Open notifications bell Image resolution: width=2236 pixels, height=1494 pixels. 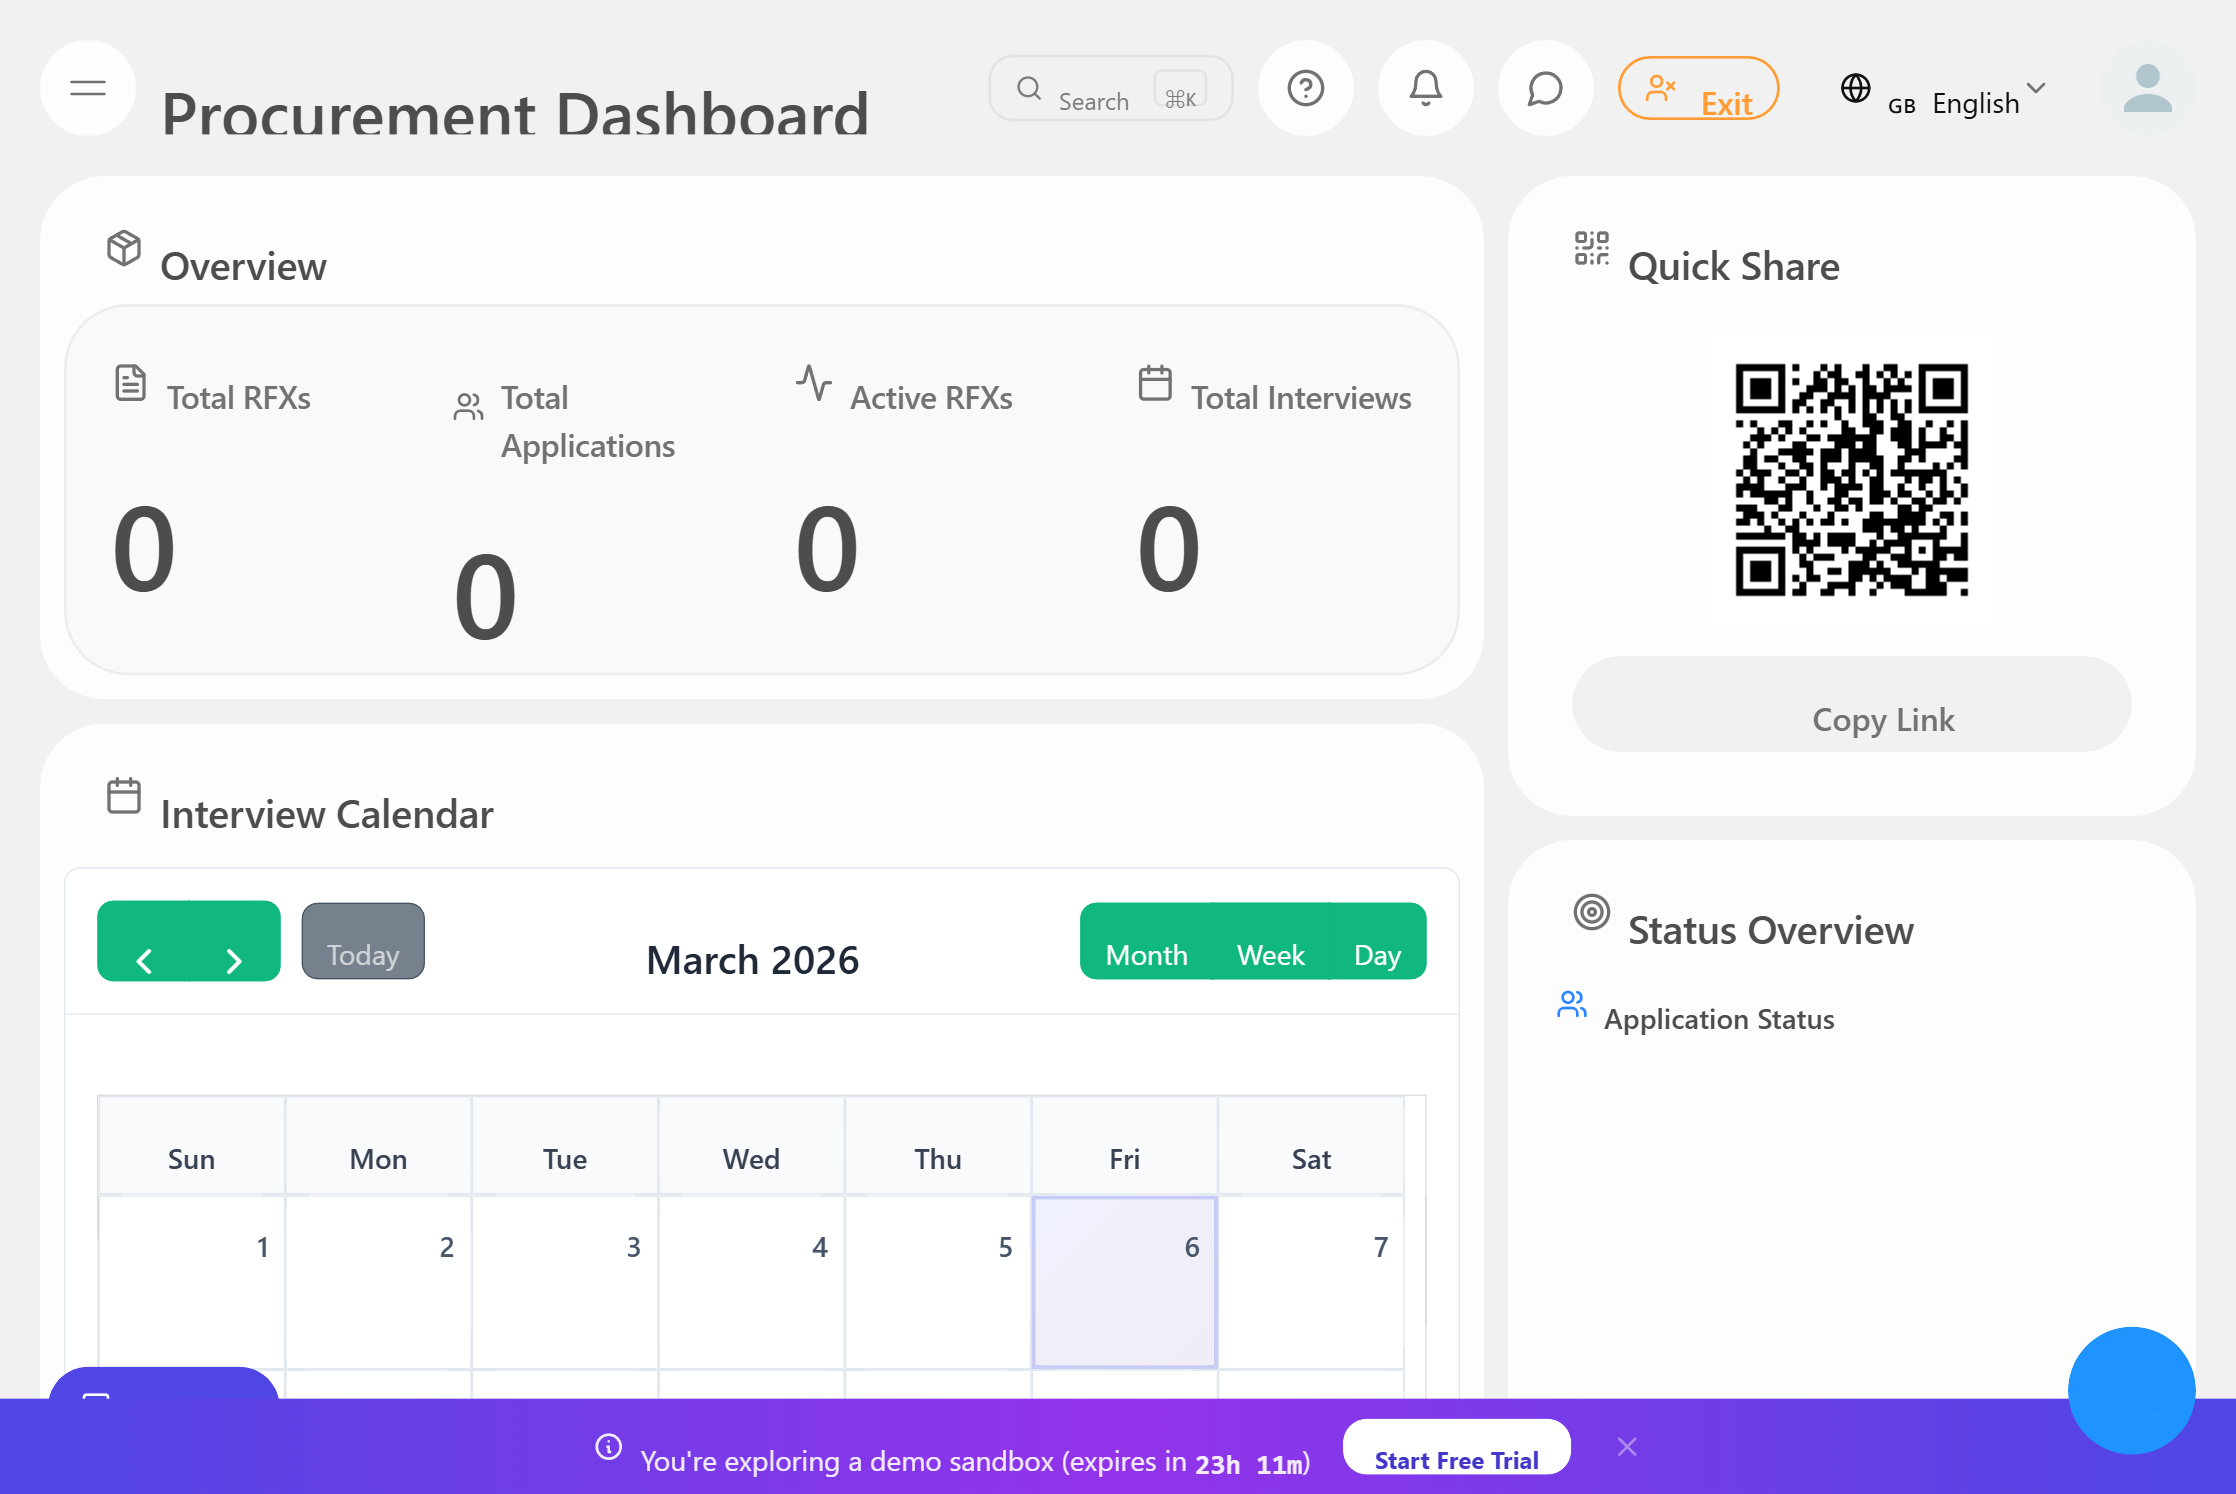click(x=1425, y=88)
